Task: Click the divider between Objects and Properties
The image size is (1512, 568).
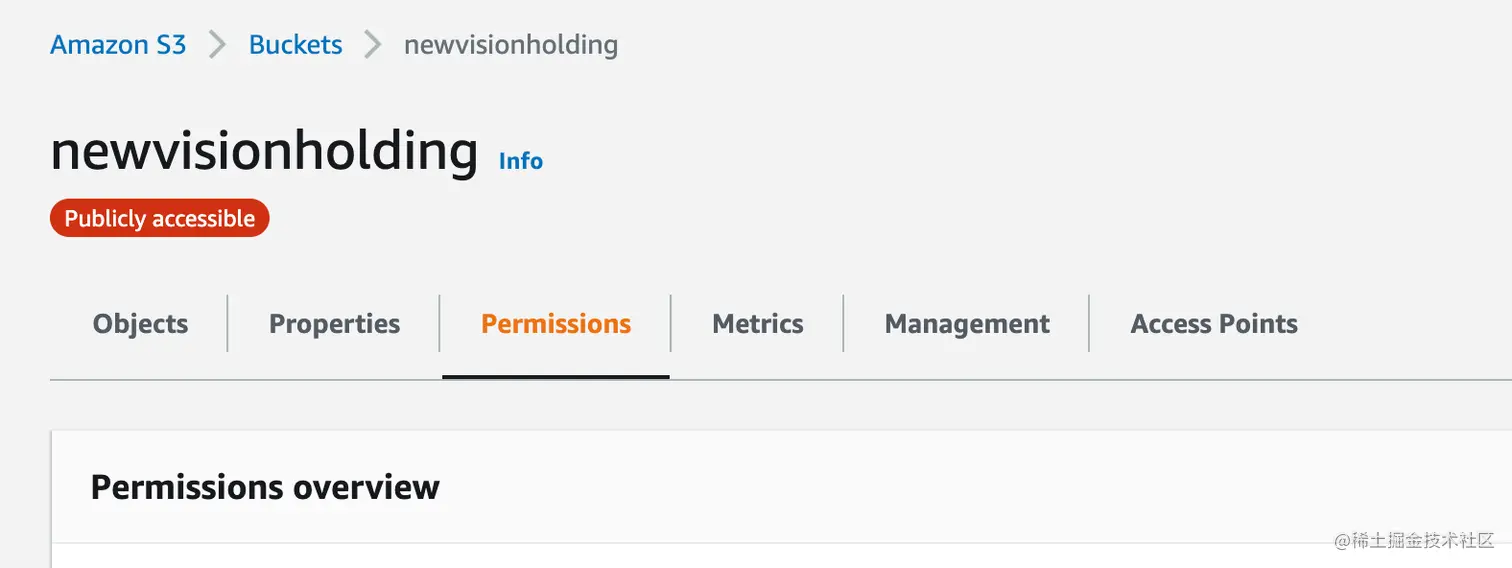Action: point(228,324)
